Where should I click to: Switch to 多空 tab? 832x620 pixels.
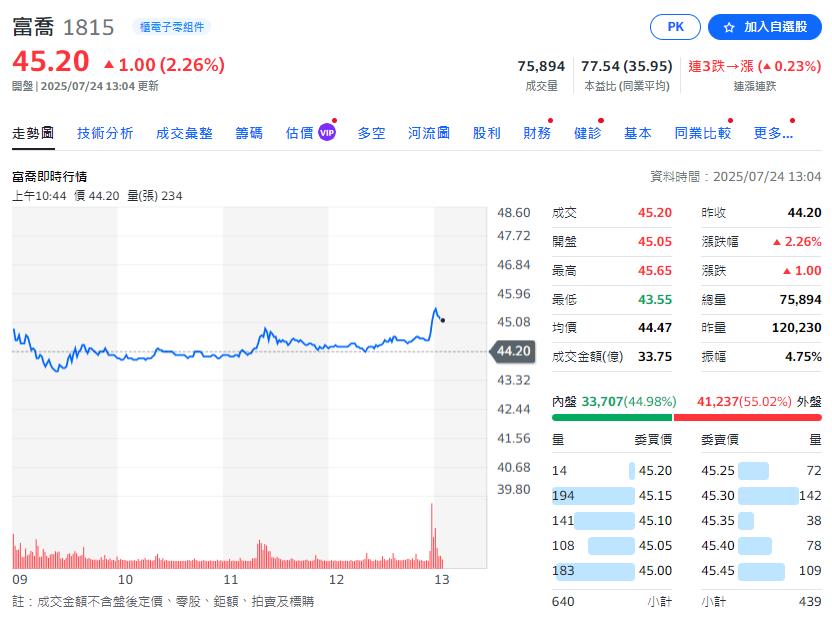click(371, 133)
